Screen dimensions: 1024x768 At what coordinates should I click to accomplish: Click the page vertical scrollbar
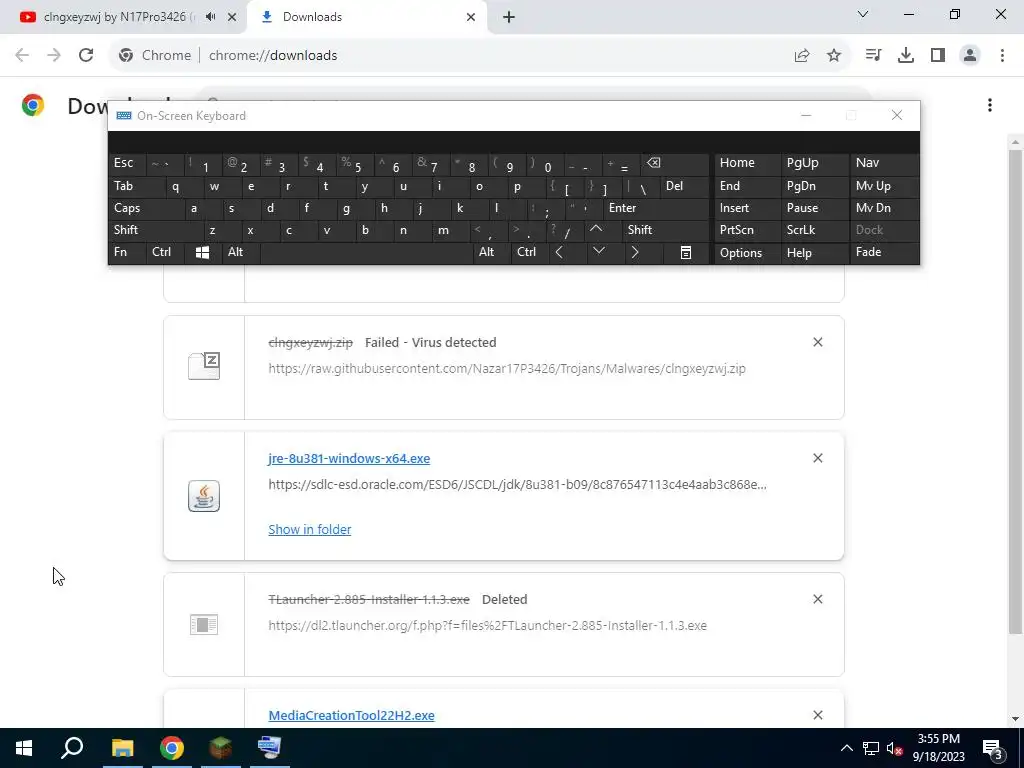tap(1015, 392)
